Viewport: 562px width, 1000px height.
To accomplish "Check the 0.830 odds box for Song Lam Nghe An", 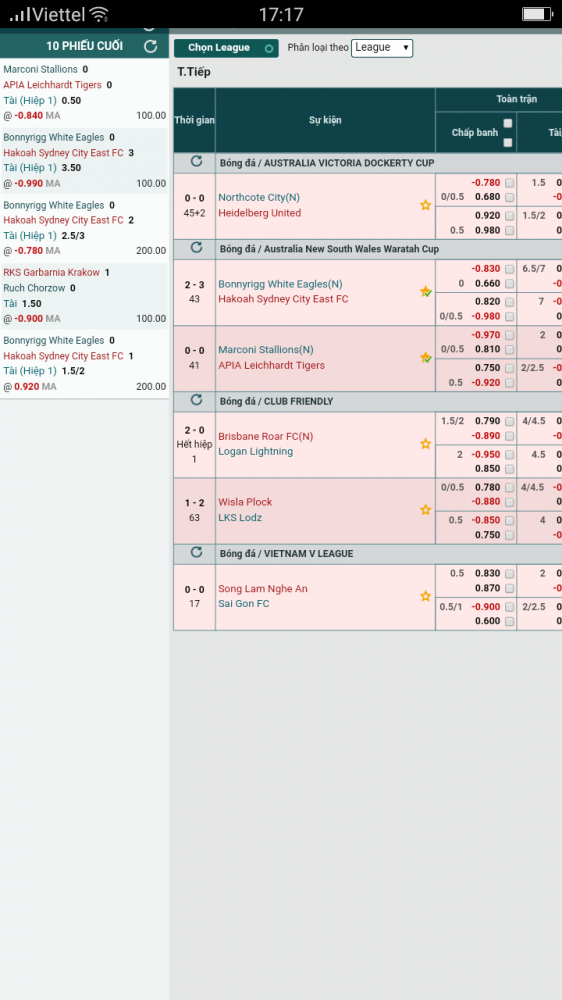I will point(509,573).
